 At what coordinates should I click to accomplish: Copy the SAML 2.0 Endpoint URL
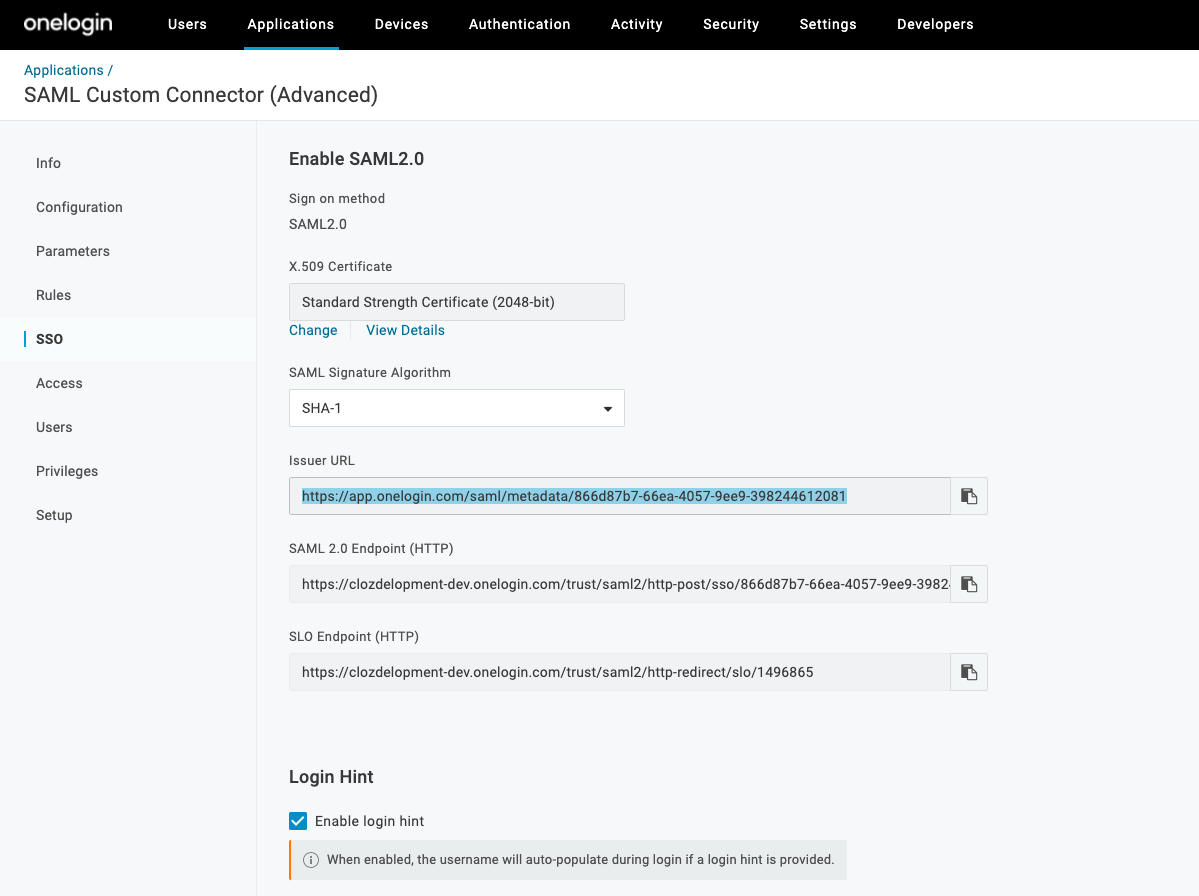point(967,583)
